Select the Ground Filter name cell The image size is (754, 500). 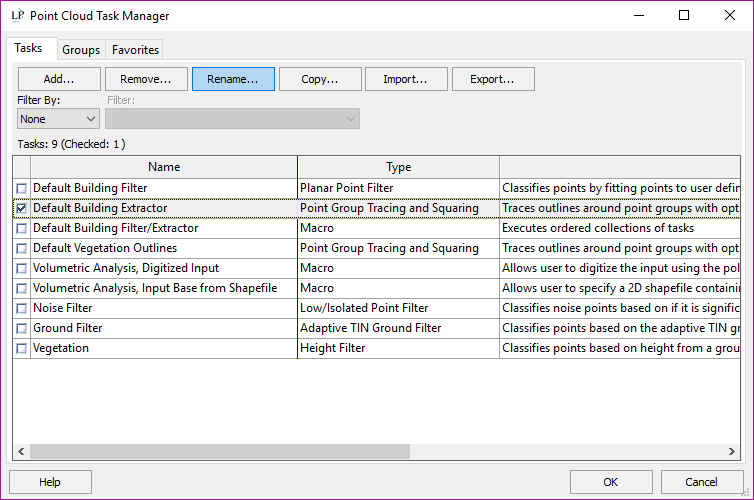164,328
